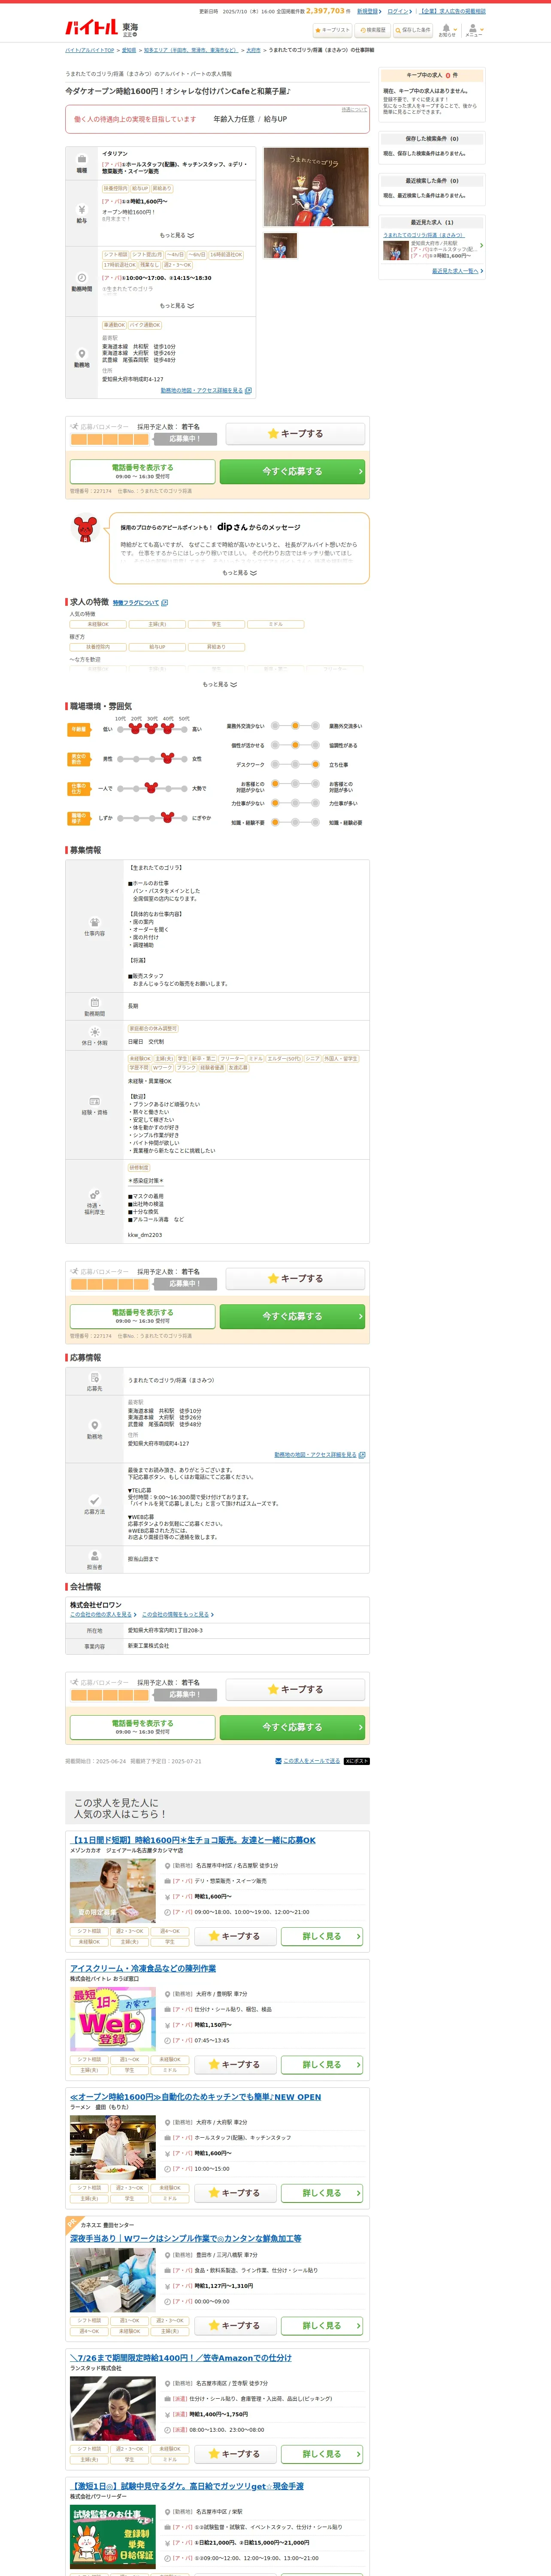Click the 東海 region switcher beside logo
This screenshot has width=551, height=2576.
coord(130,29)
